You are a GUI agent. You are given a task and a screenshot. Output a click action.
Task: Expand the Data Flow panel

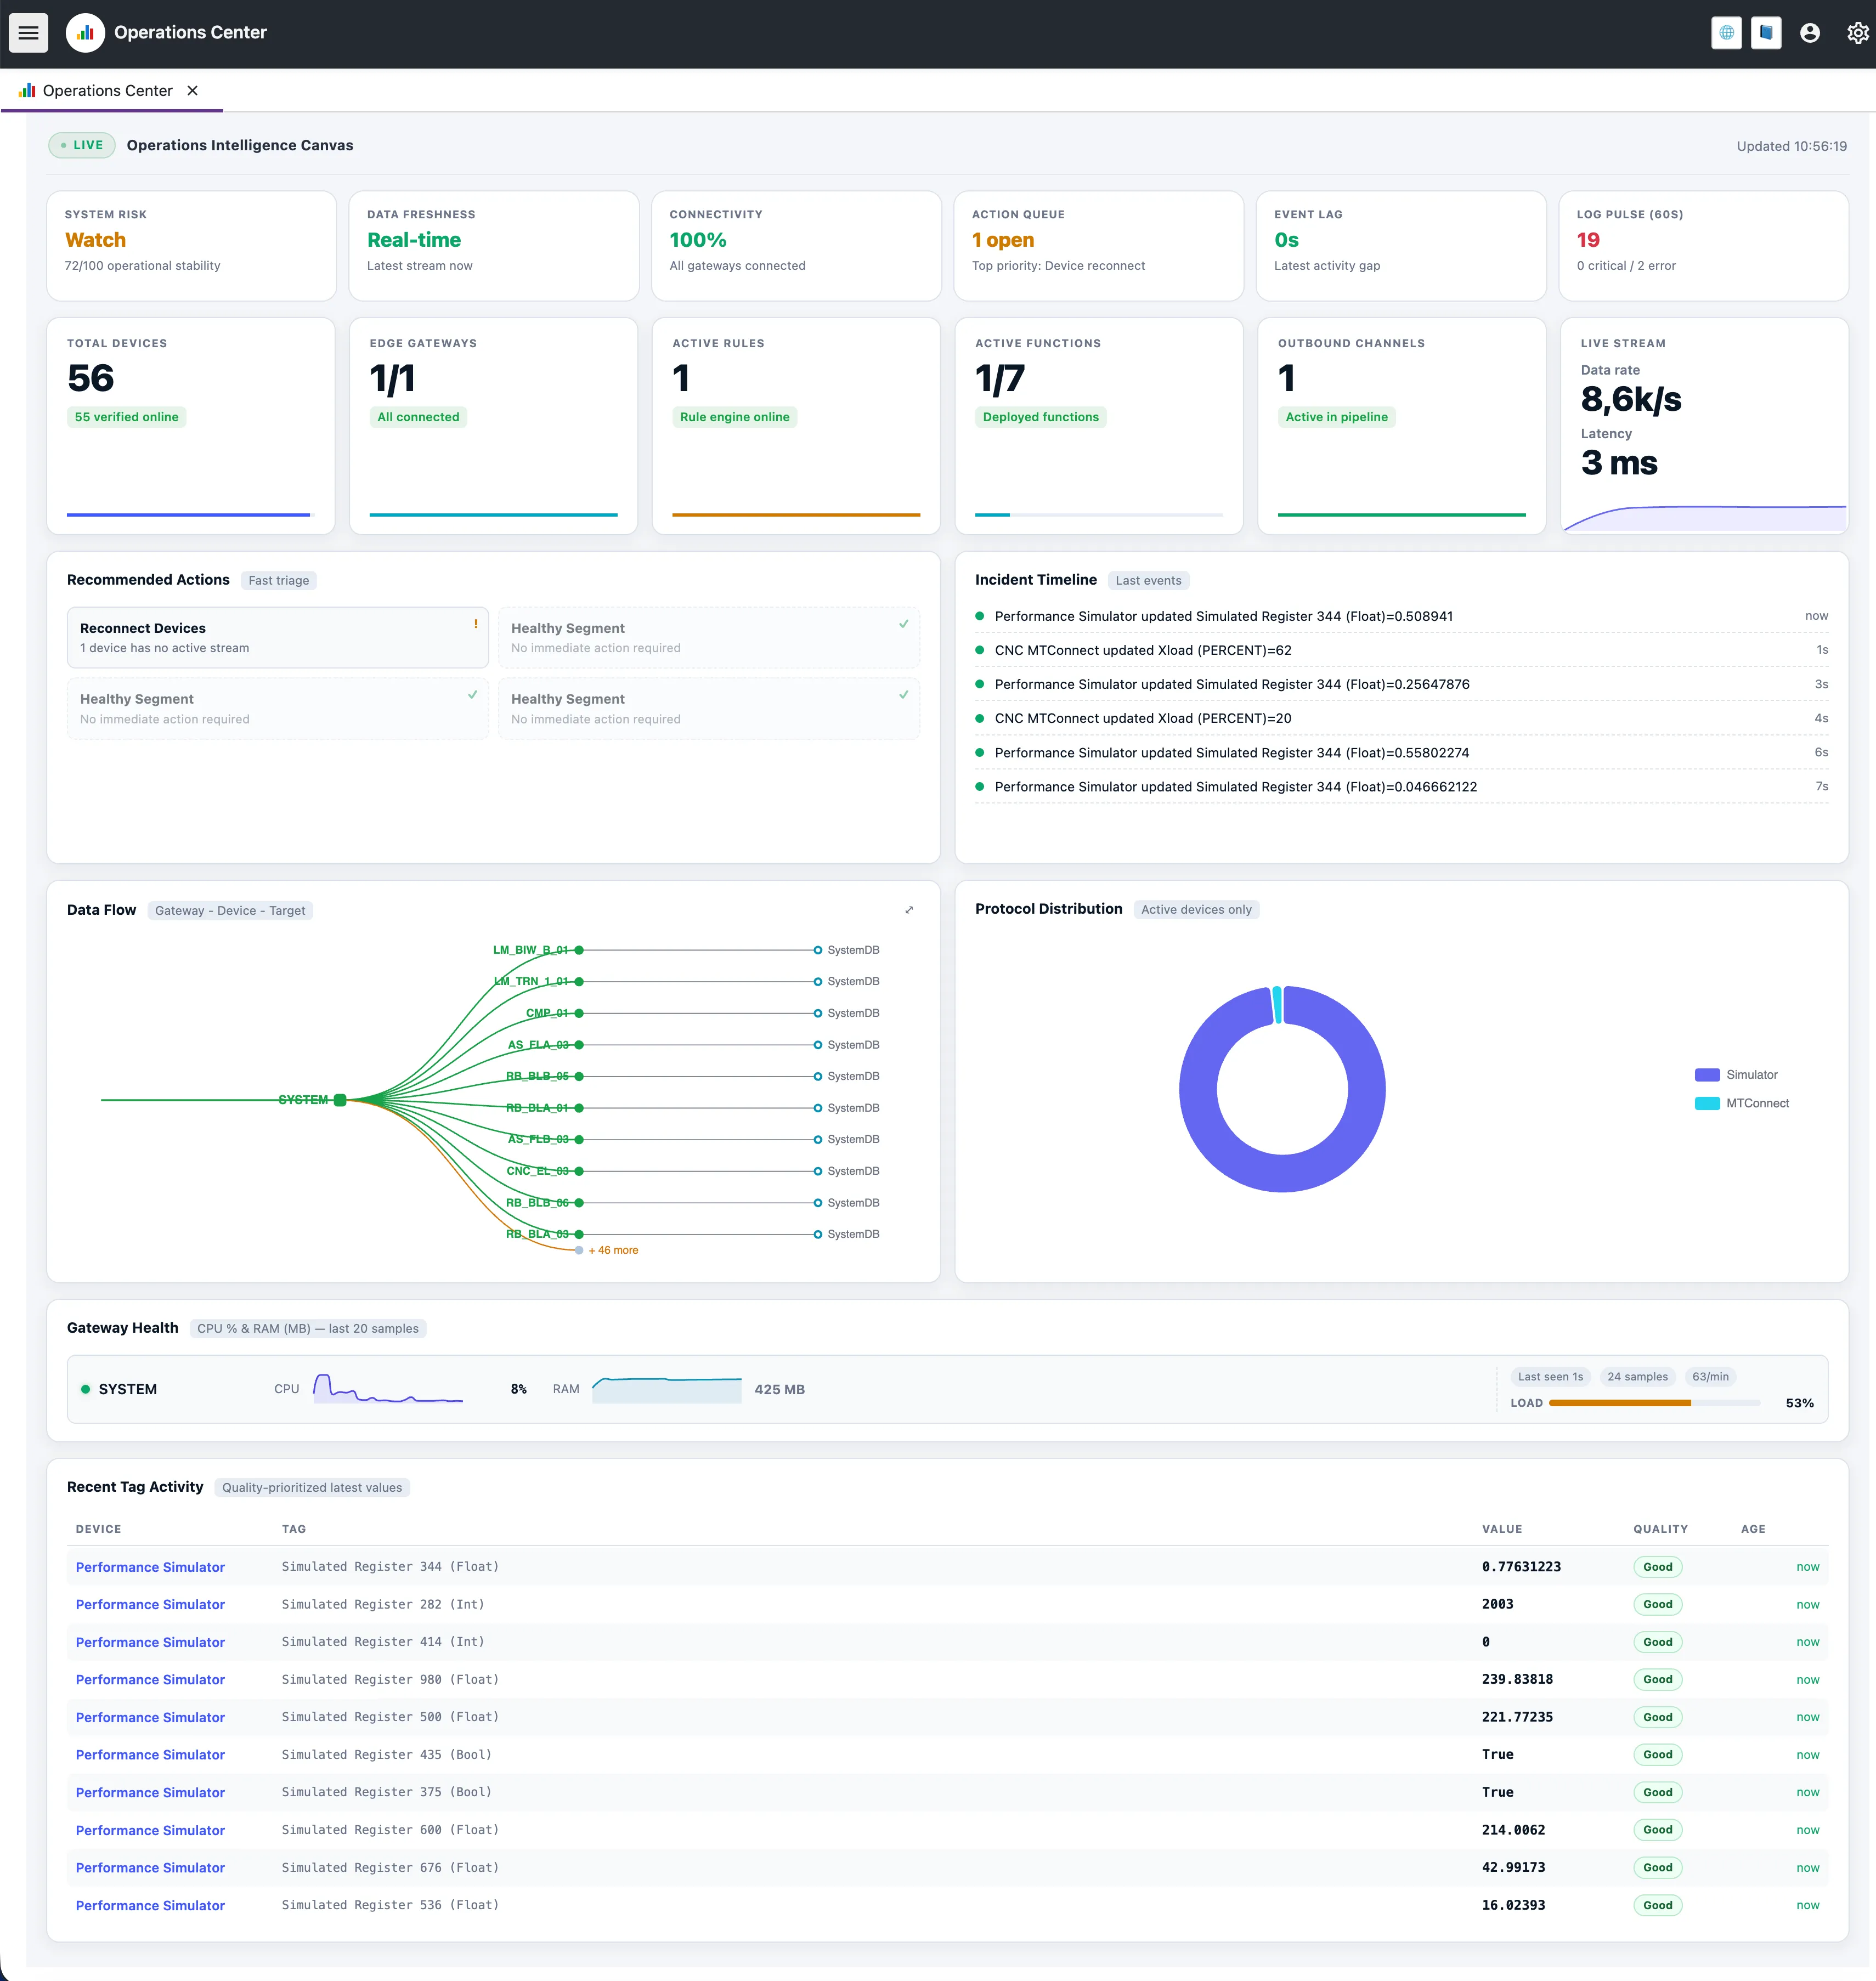point(909,910)
